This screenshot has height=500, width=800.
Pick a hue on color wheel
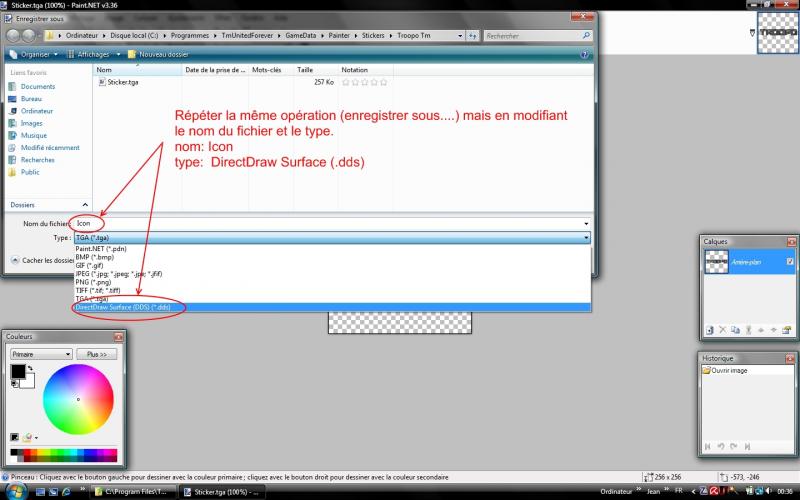78,399
